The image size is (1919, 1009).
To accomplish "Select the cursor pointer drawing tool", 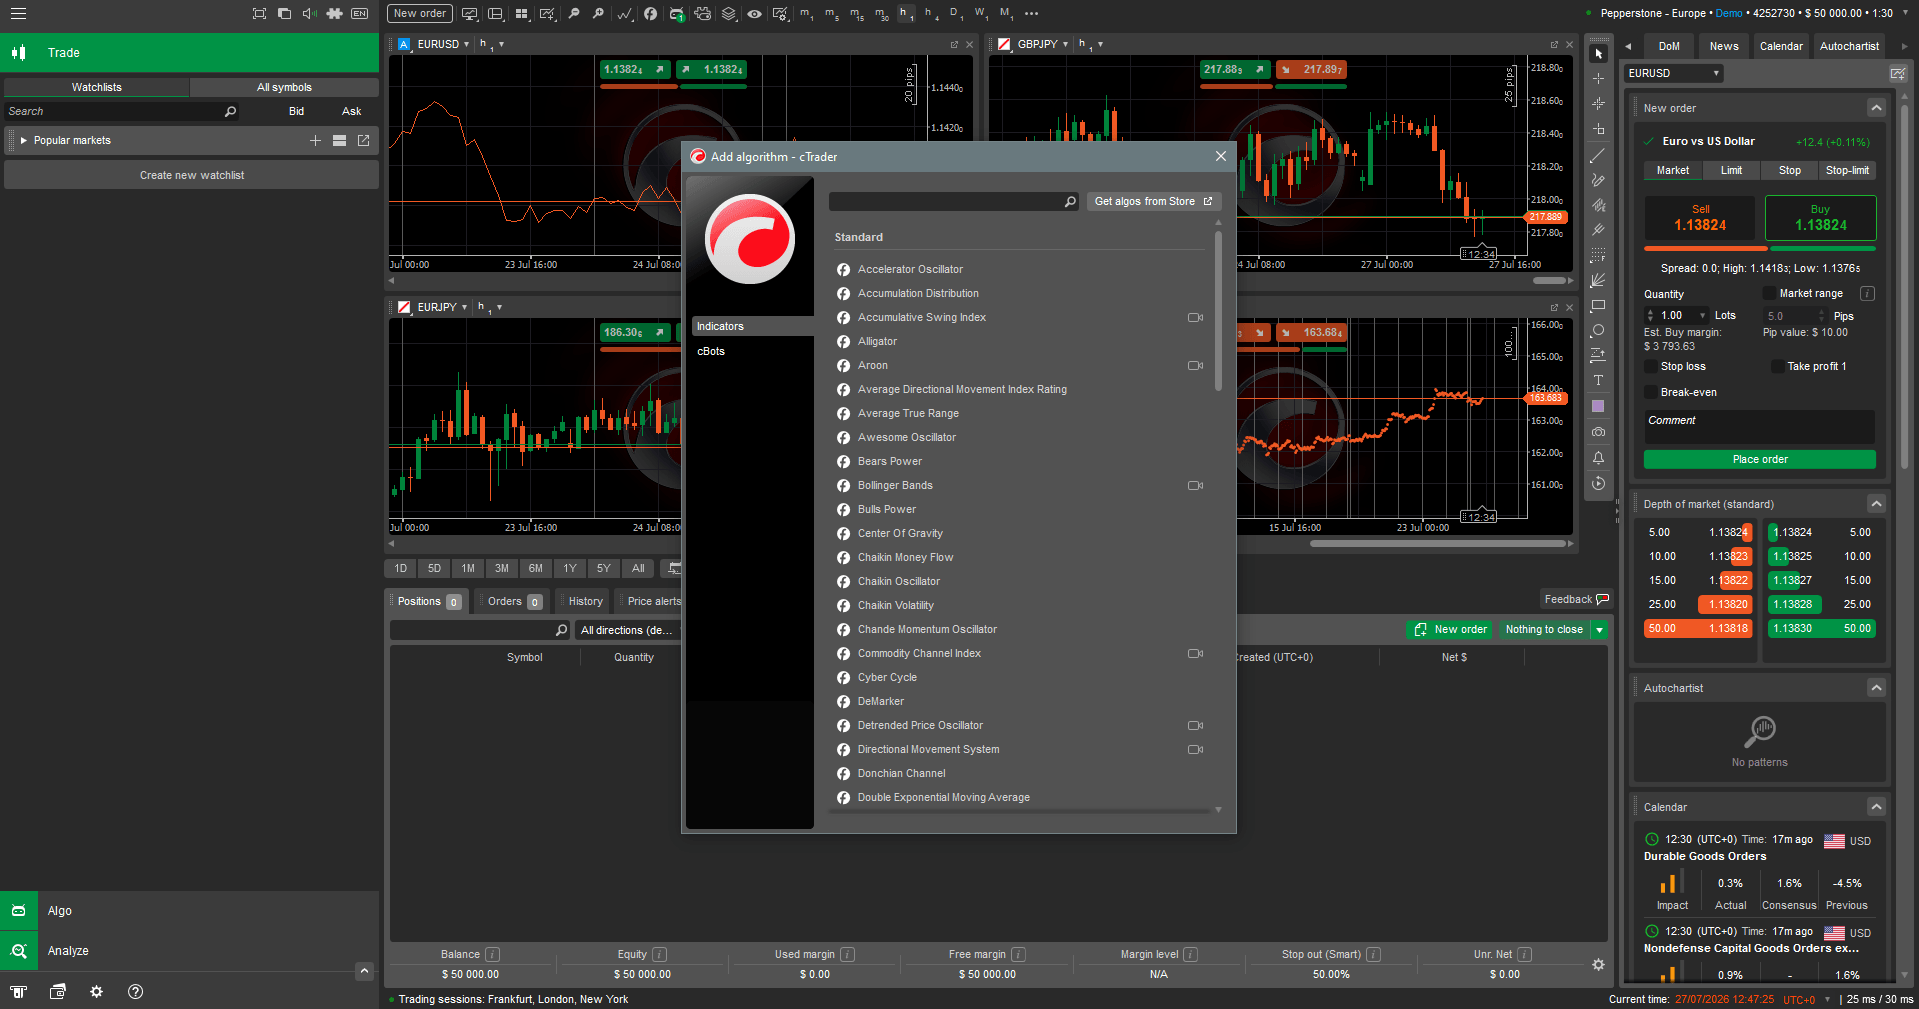I will pyautogui.click(x=1598, y=54).
